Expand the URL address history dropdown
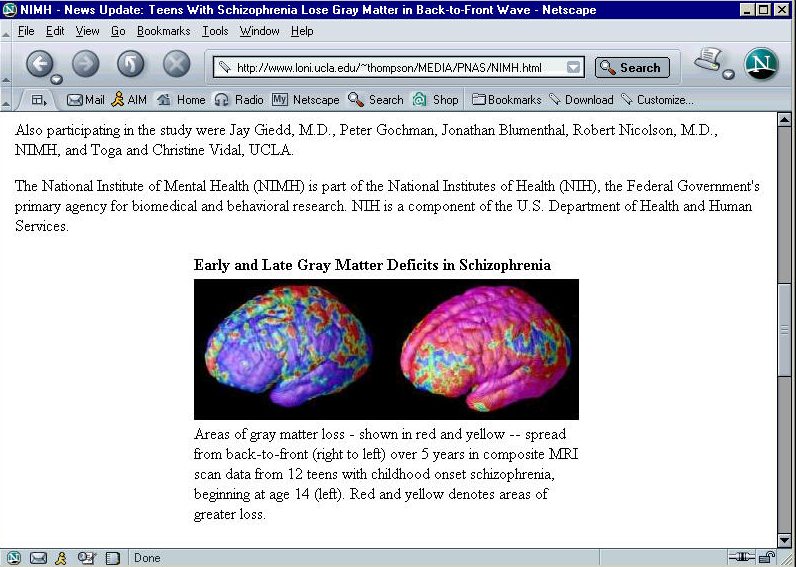The height and width of the screenshot is (567, 796). (x=573, y=68)
